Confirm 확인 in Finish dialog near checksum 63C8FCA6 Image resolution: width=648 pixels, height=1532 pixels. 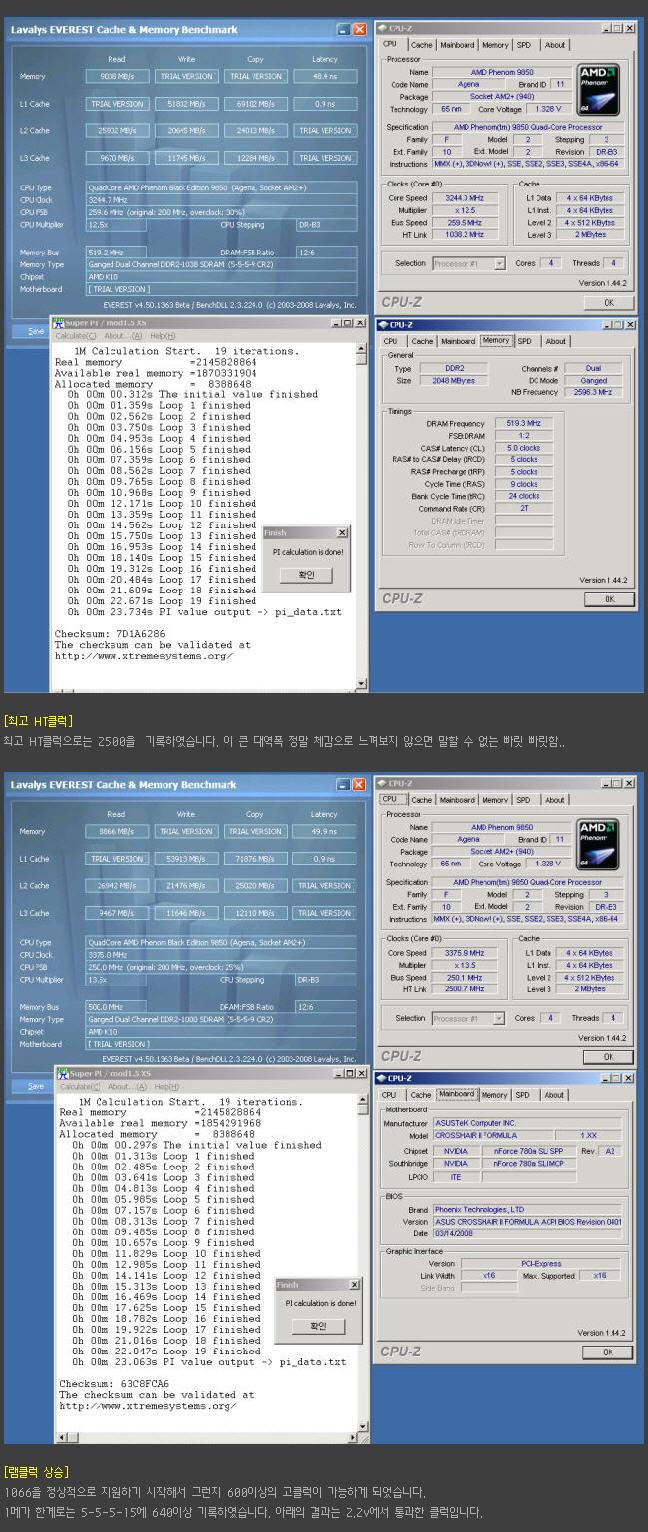(320, 1327)
